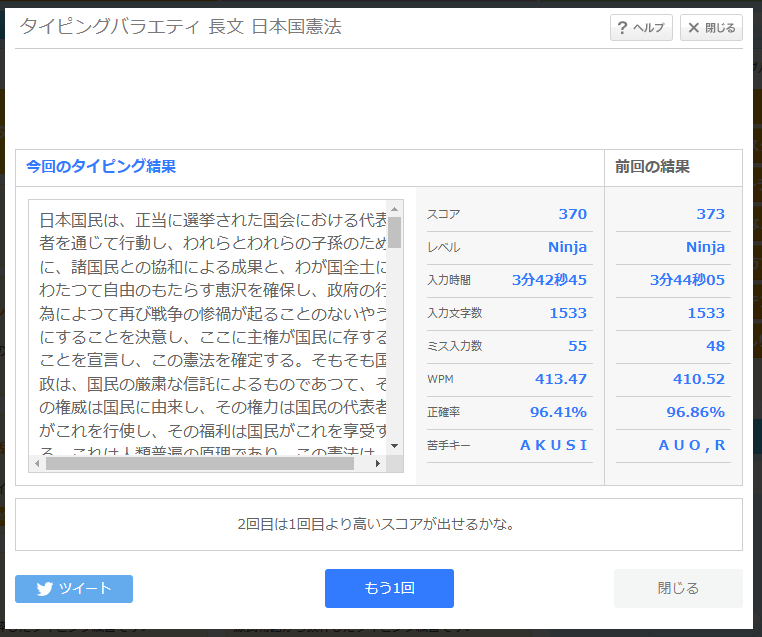Select the 今回のタイピング結果 heading
The height and width of the screenshot is (637, 762).
click(x=102, y=167)
